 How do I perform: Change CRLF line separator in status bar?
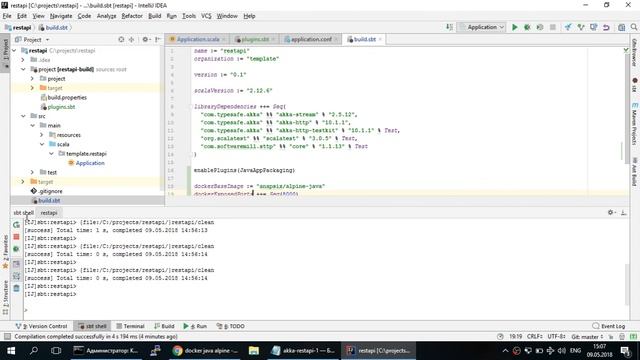coord(535,337)
